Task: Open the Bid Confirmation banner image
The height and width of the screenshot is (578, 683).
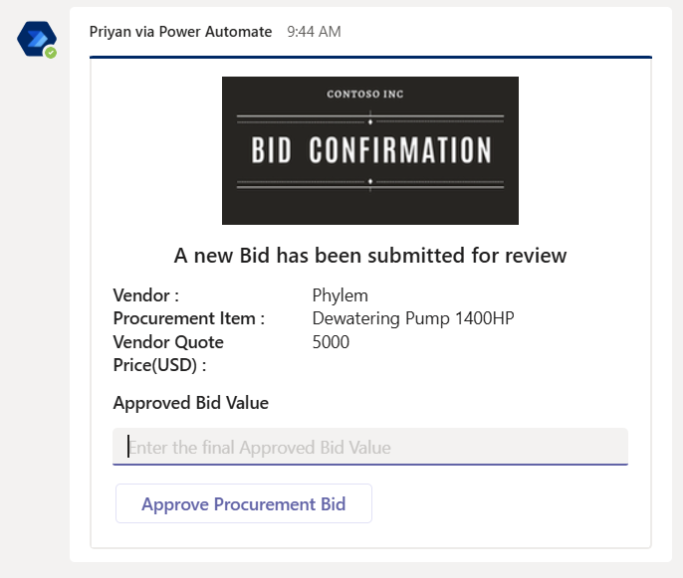Action: pyautogui.click(x=370, y=151)
